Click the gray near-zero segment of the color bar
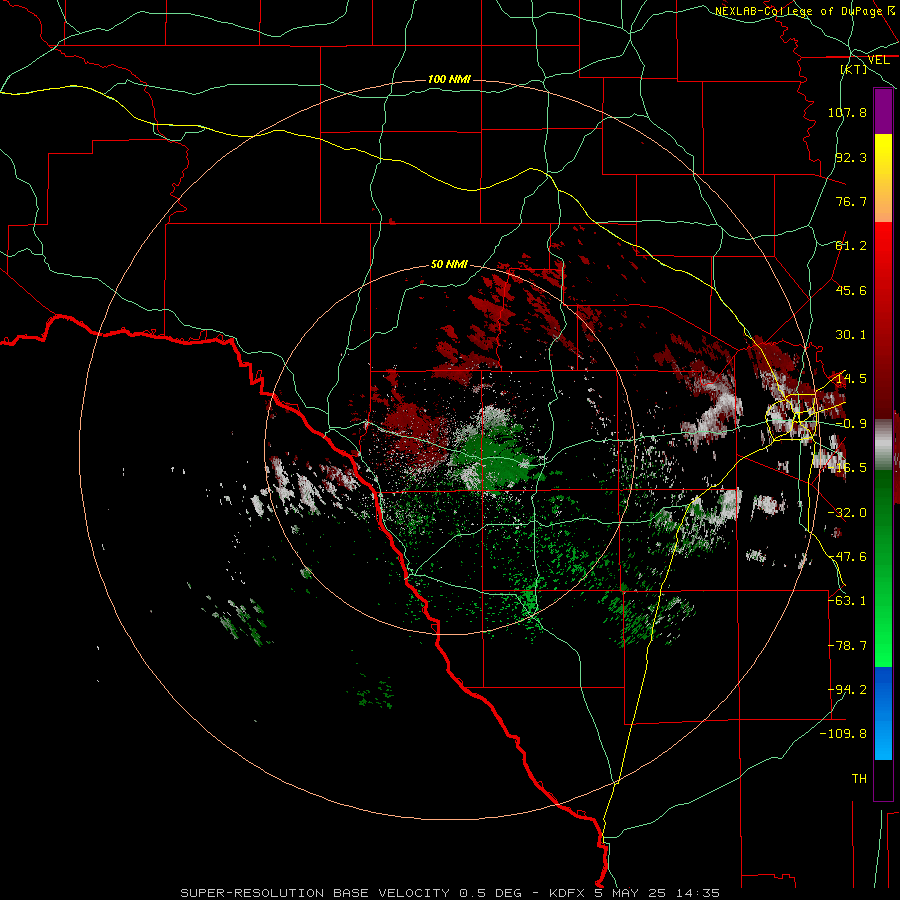This screenshot has width=900, height=900. click(x=883, y=444)
